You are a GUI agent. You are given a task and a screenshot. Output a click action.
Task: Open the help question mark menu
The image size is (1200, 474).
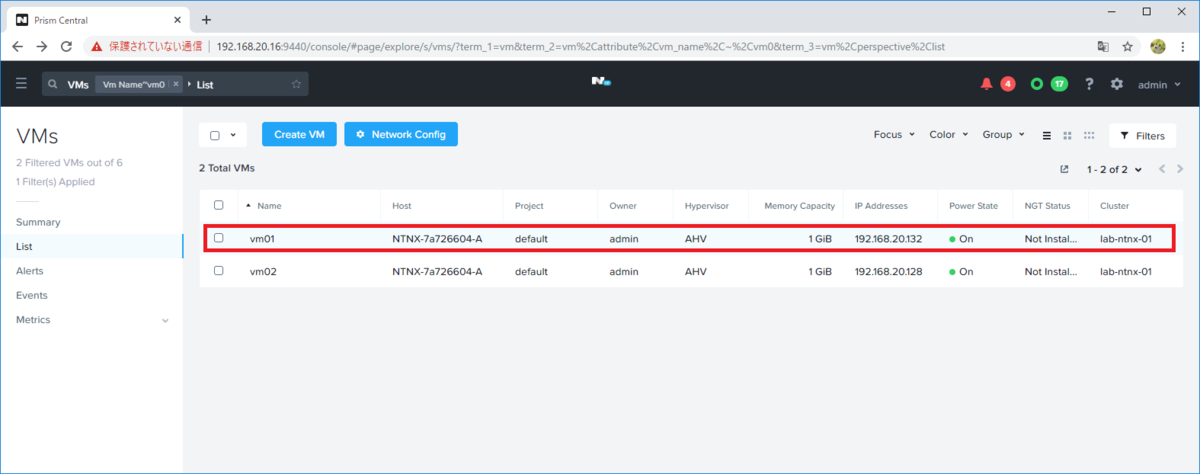(x=1089, y=84)
